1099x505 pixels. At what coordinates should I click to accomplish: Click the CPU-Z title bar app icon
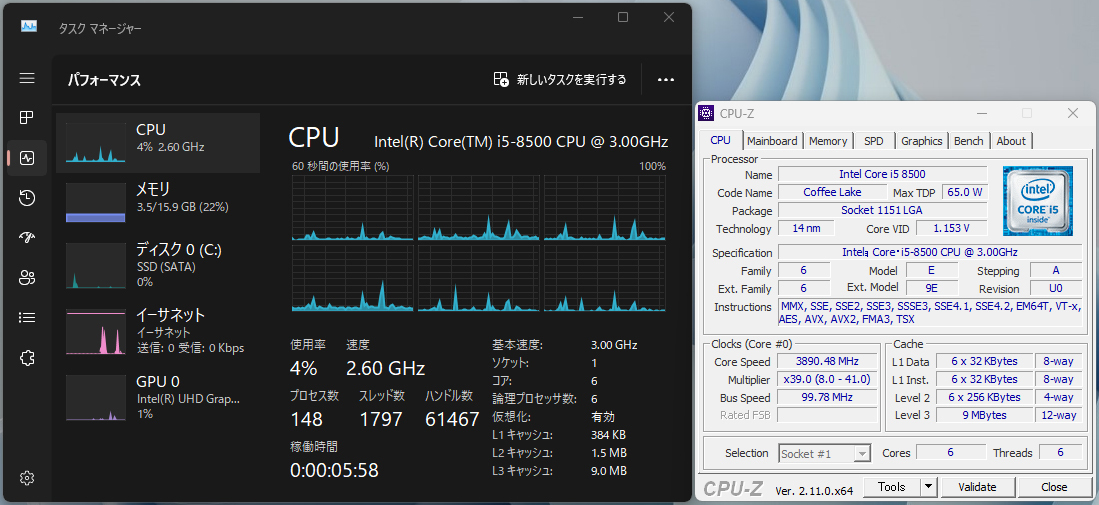coord(707,113)
